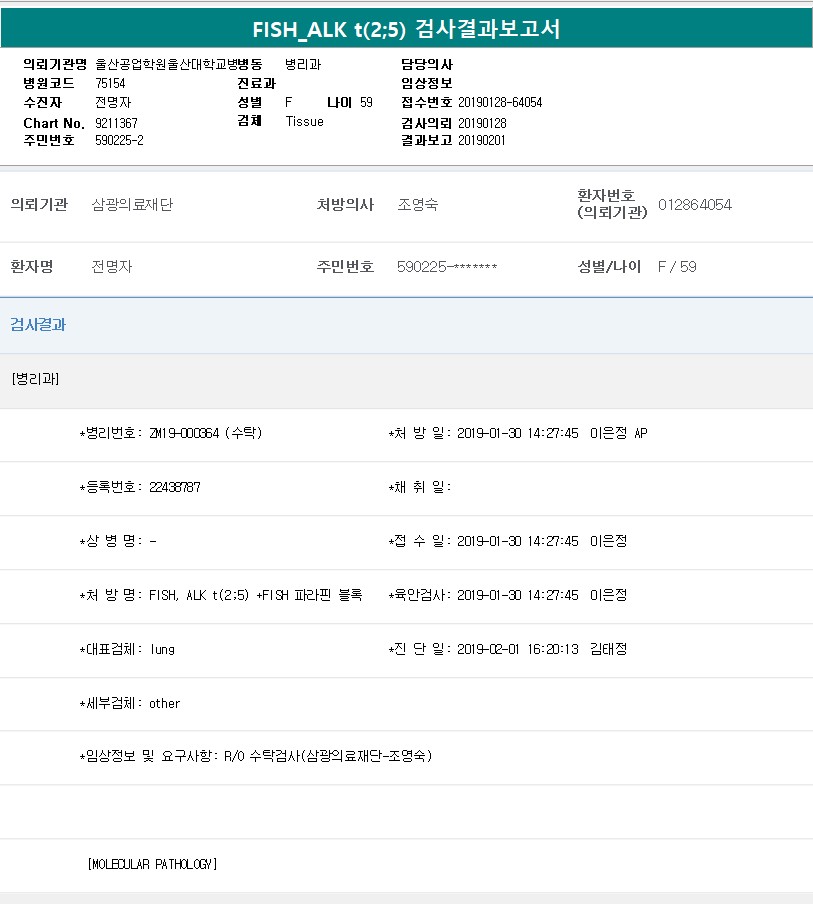Select the 접수번호 value in header
The image size is (813, 904).
(x=500, y=102)
